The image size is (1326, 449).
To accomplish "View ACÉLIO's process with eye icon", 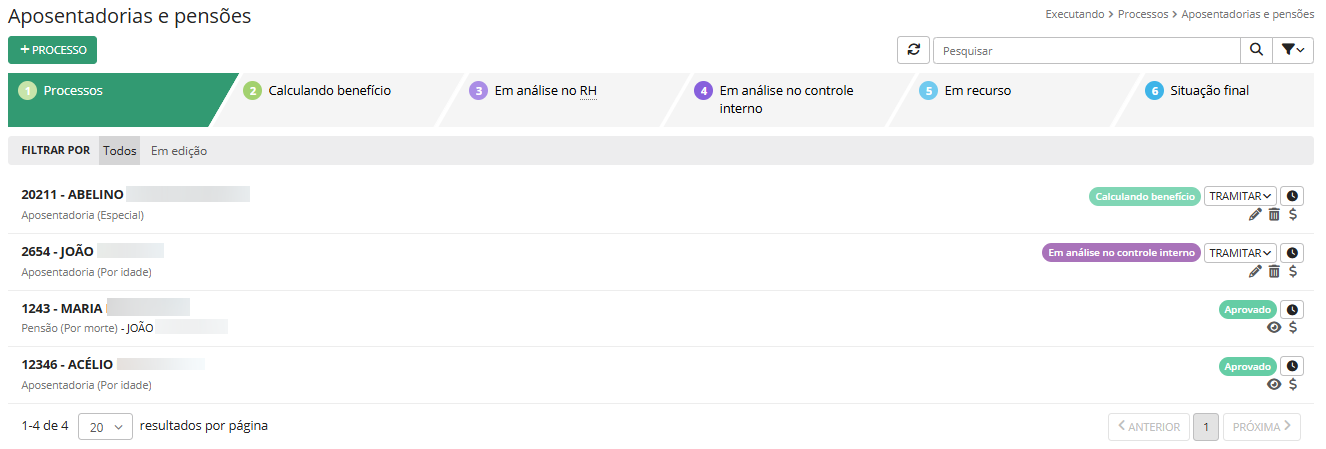I will (1274, 384).
